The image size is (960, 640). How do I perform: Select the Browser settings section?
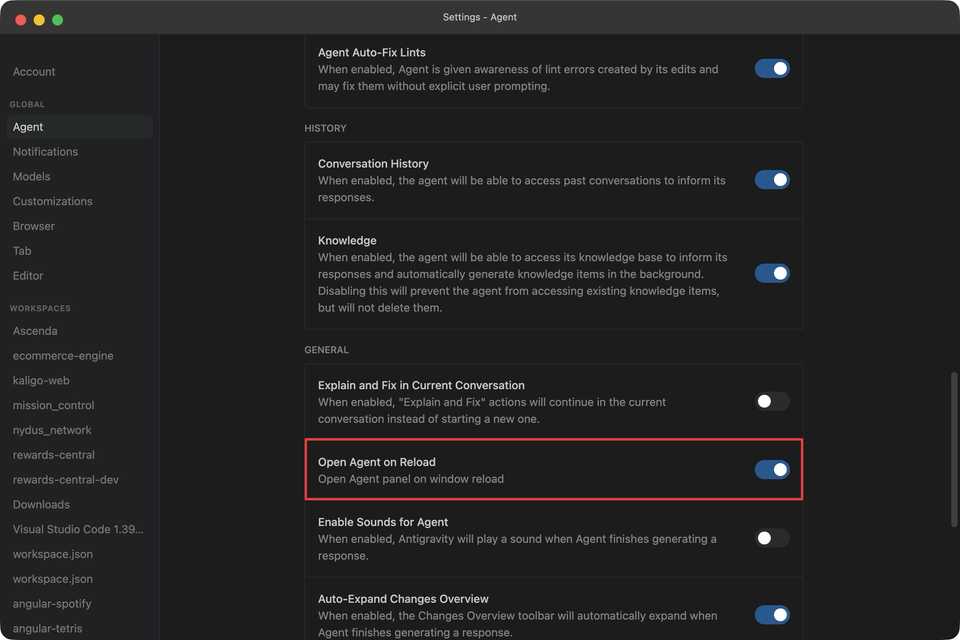coord(33,226)
